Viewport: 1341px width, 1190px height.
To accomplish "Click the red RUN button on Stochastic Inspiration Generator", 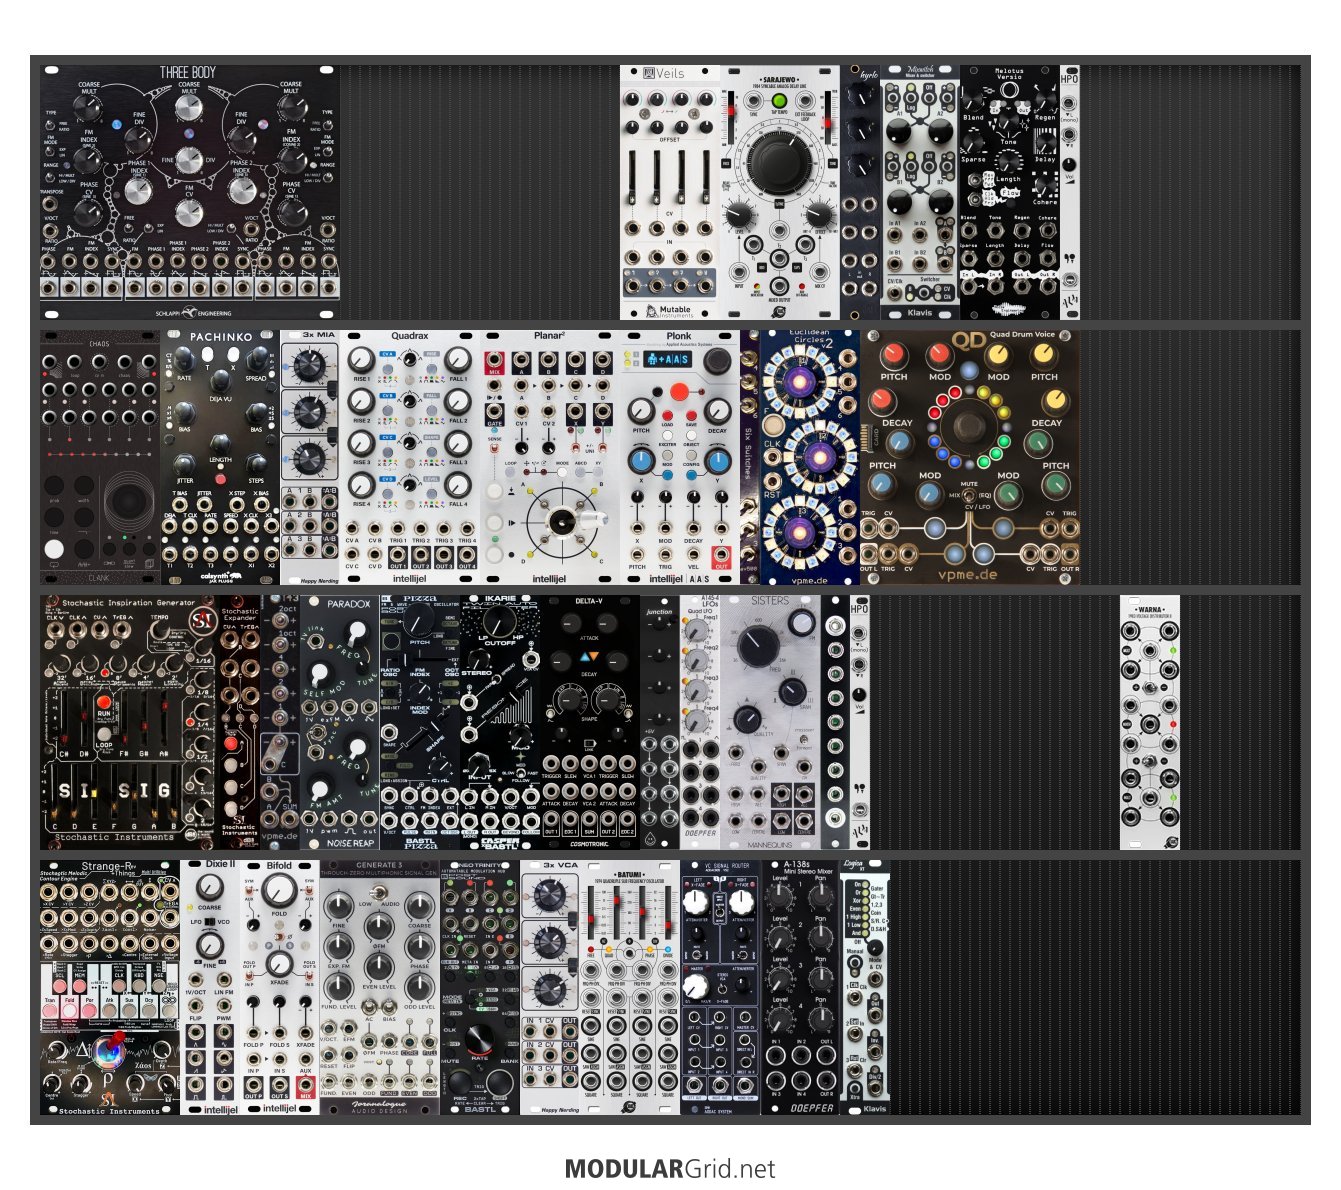I will coord(104,702).
